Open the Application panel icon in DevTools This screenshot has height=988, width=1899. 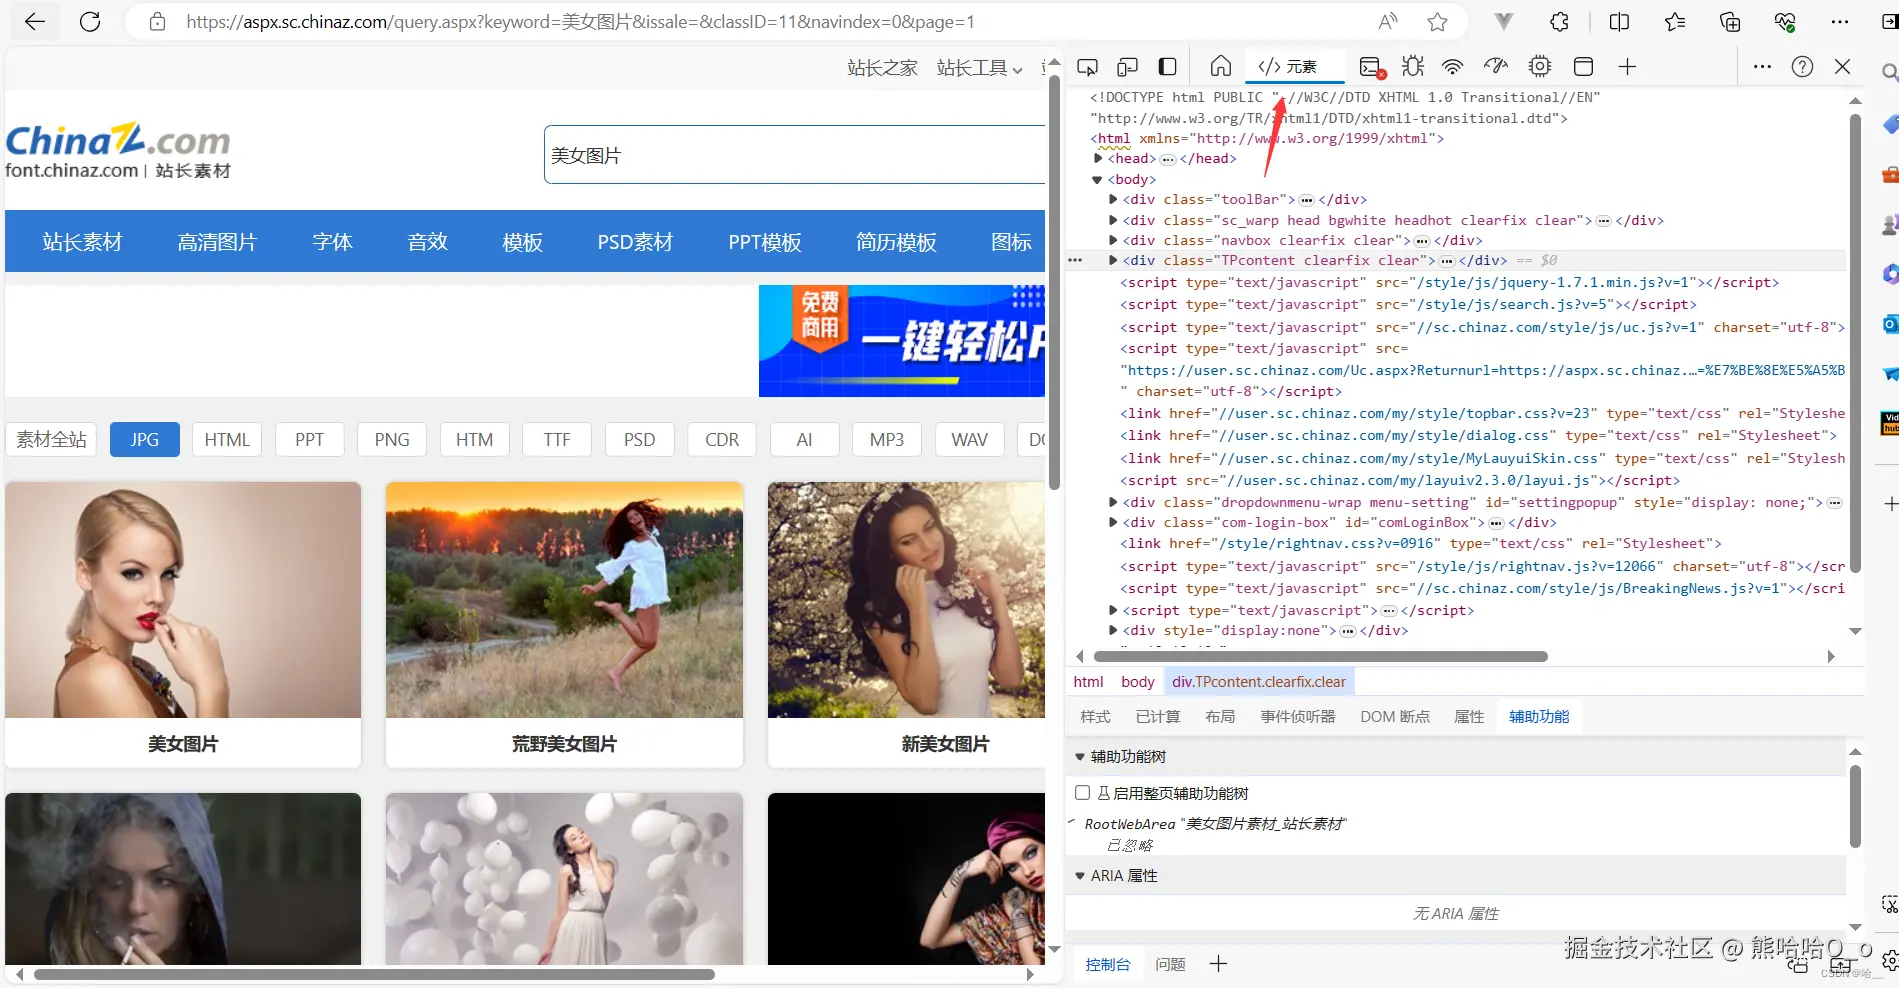pos(1583,66)
